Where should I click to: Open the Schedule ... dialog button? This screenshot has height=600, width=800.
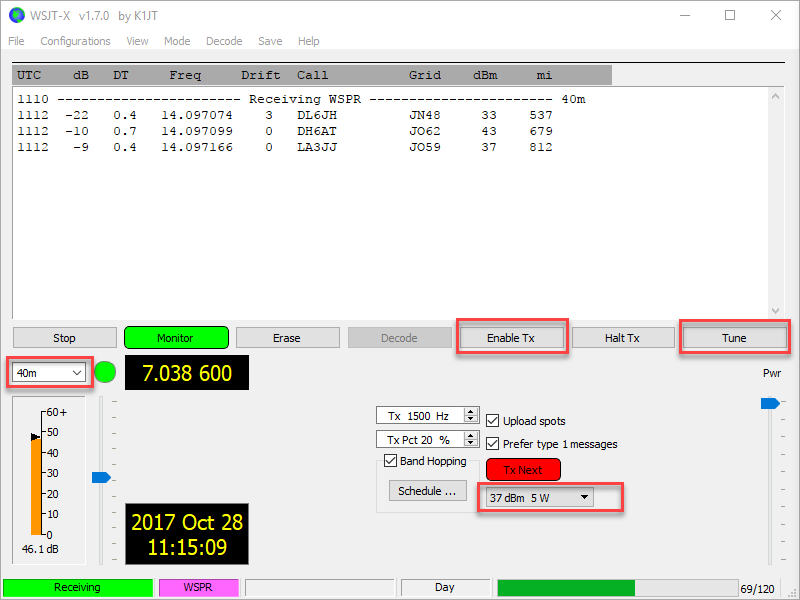428,491
